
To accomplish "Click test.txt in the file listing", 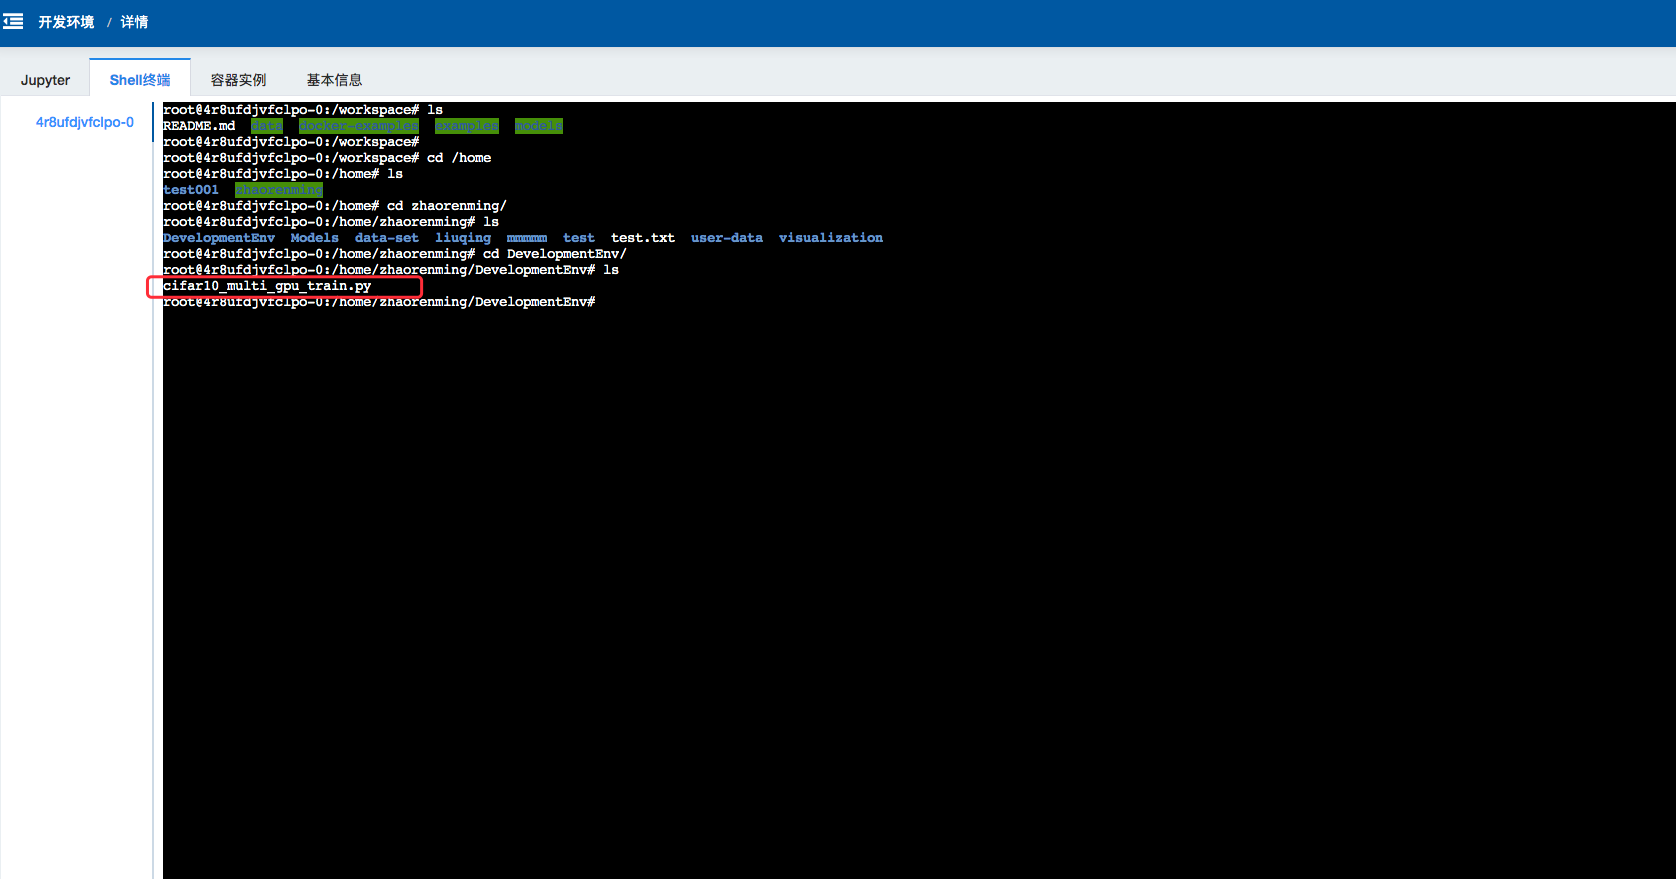I will point(642,238).
